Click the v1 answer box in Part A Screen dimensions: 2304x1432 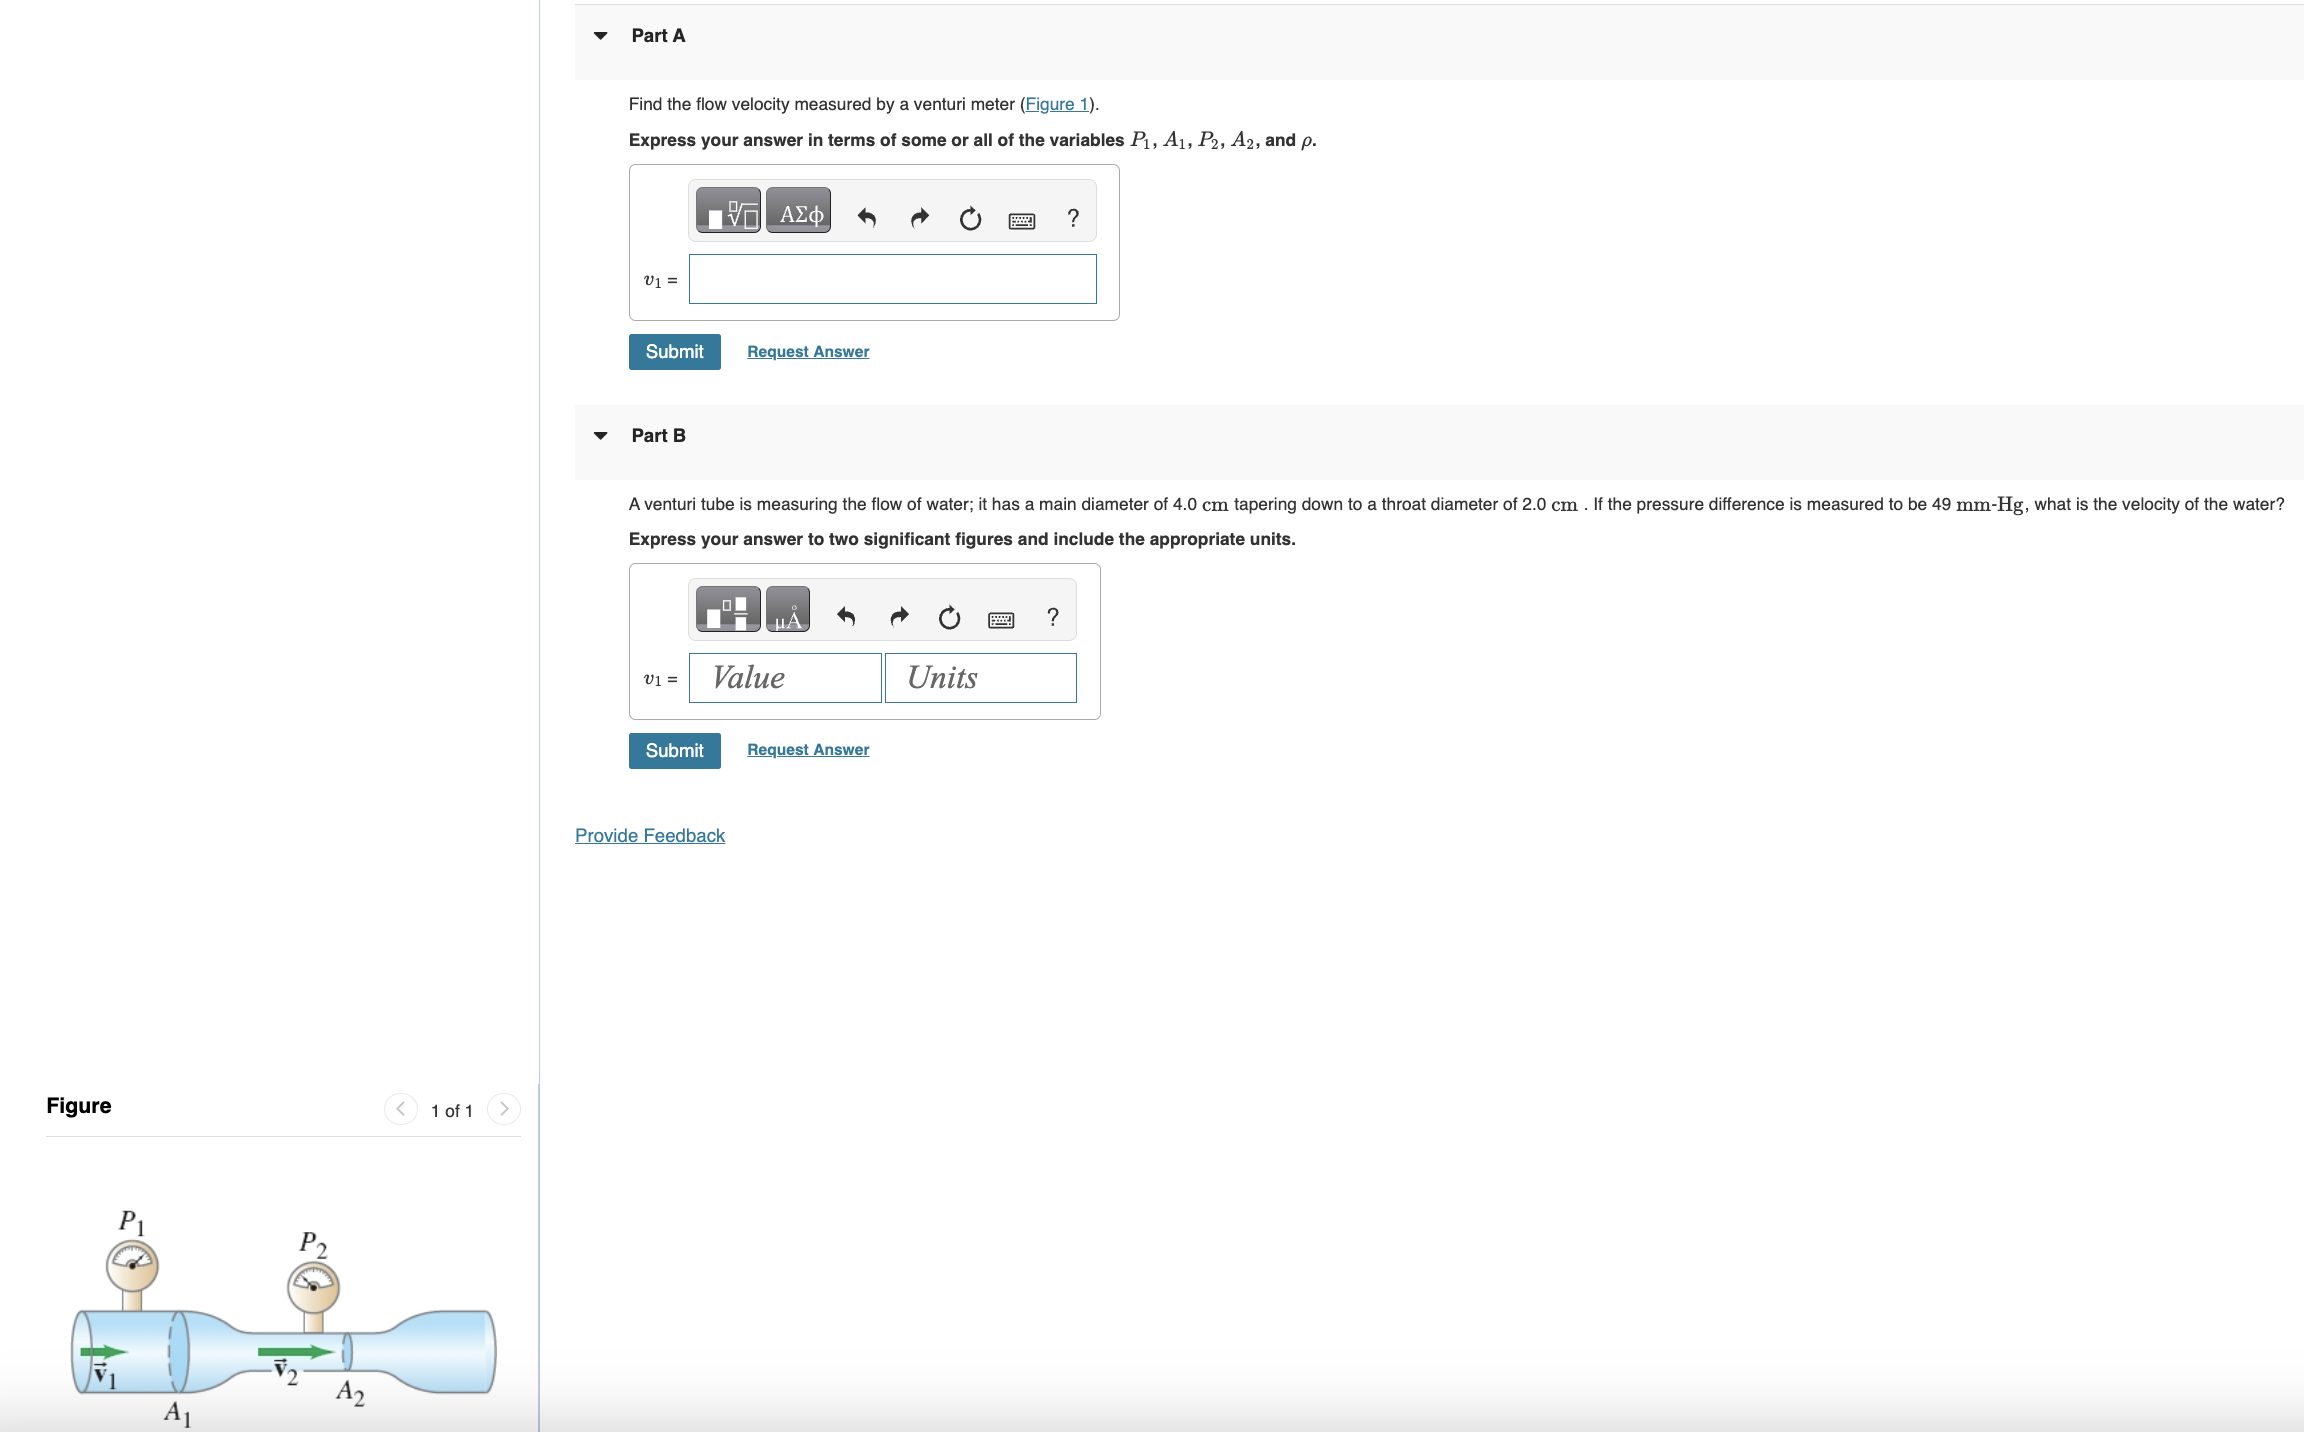click(x=892, y=279)
